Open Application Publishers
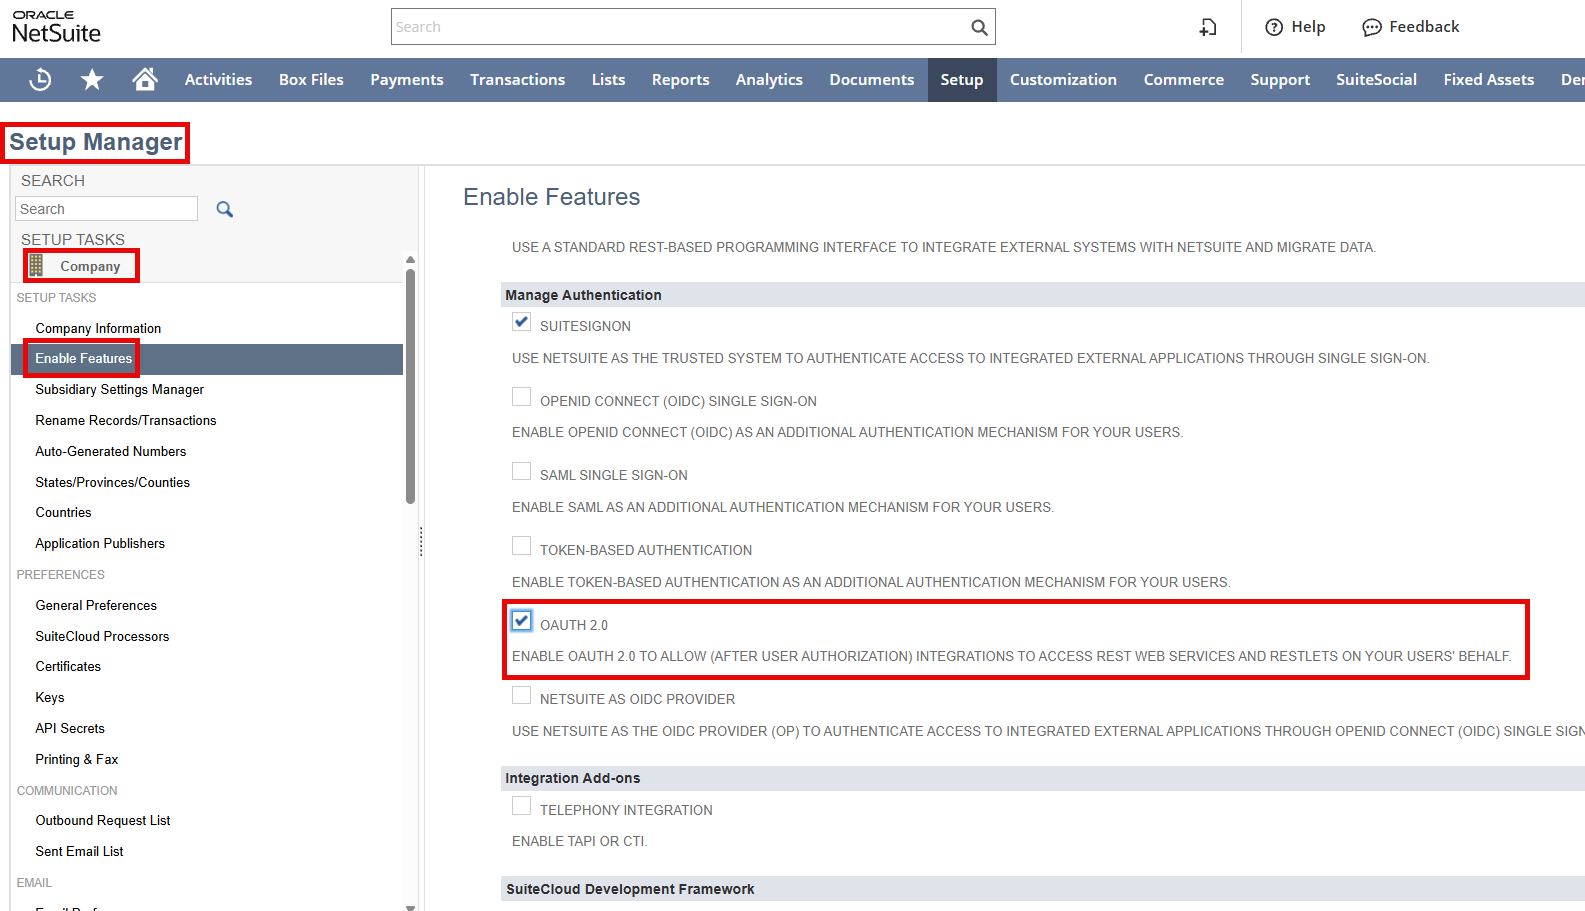This screenshot has height=911, width=1585. point(100,544)
